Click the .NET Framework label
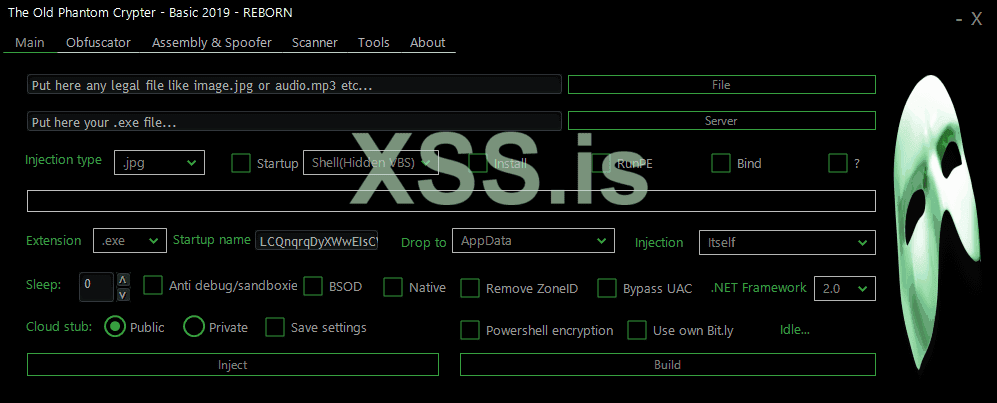The width and height of the screenshot is (997, 403). (759, 287)
